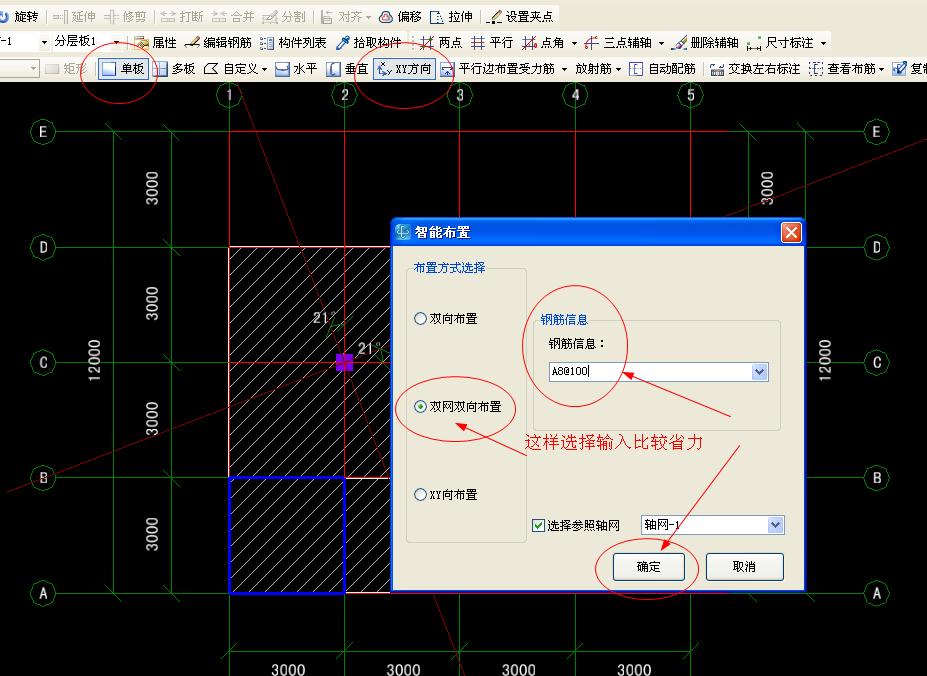The height and width of the screenshot is (676, 927).
Task: Activate 拾取构件 pick component
Action: (368, 43)
